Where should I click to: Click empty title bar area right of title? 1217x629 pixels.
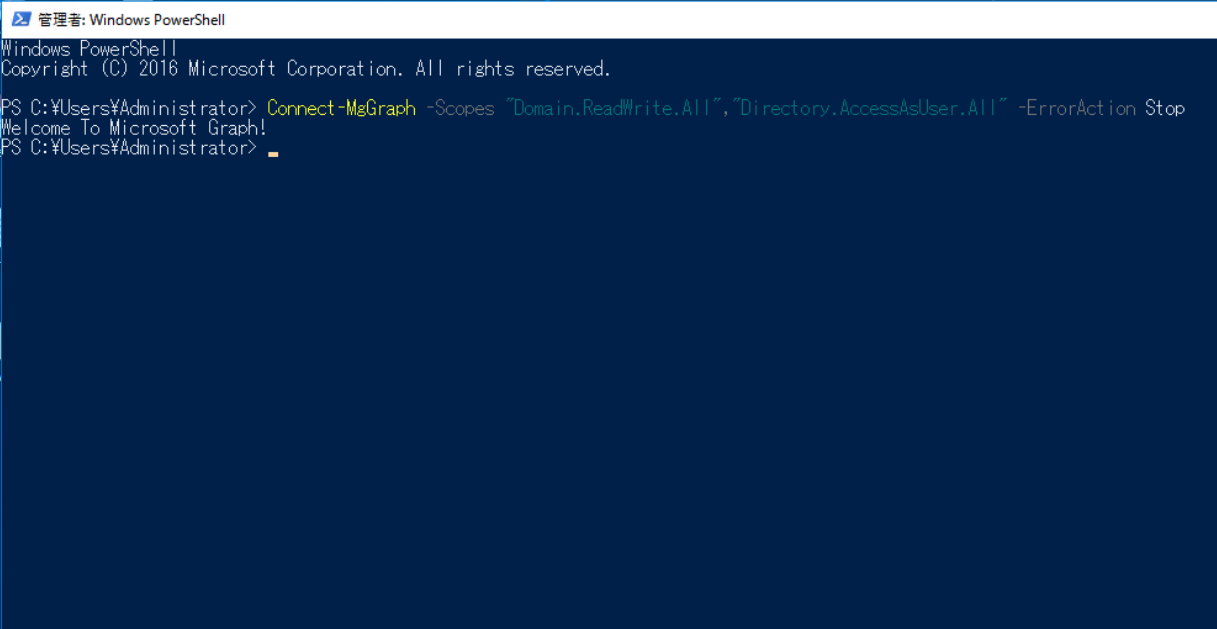click(720, 19)
